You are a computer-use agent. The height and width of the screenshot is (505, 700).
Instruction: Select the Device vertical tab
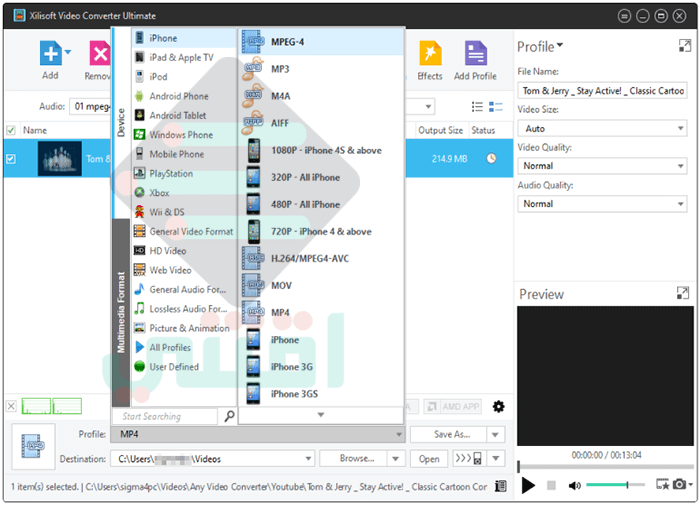[x=121, y=123]
